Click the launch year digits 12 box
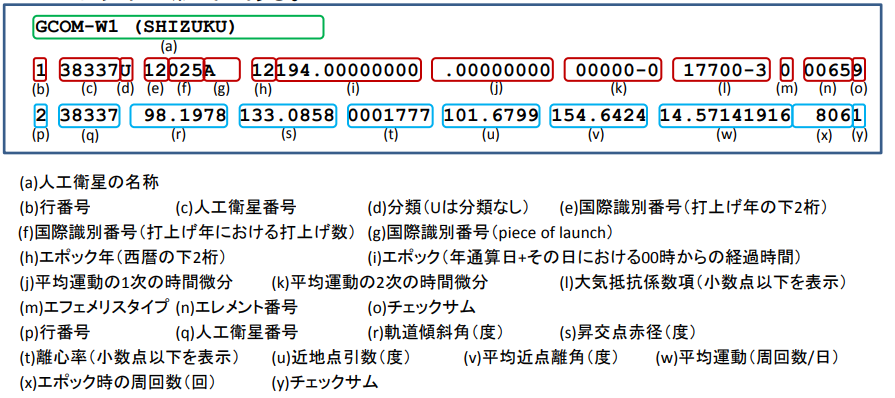Image resolution: width=895 pixels, height=398 pixels. tap(156, 70)
